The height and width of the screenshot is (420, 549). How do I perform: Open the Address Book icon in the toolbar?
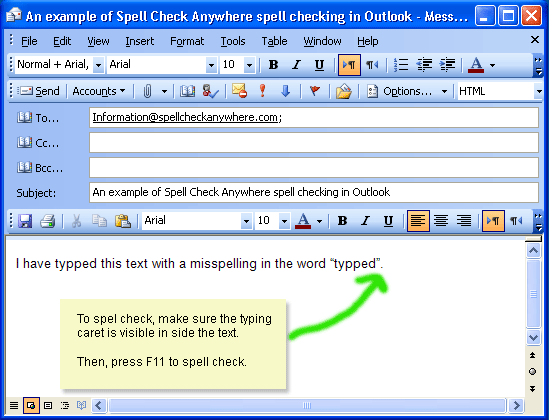coord(187,91)
